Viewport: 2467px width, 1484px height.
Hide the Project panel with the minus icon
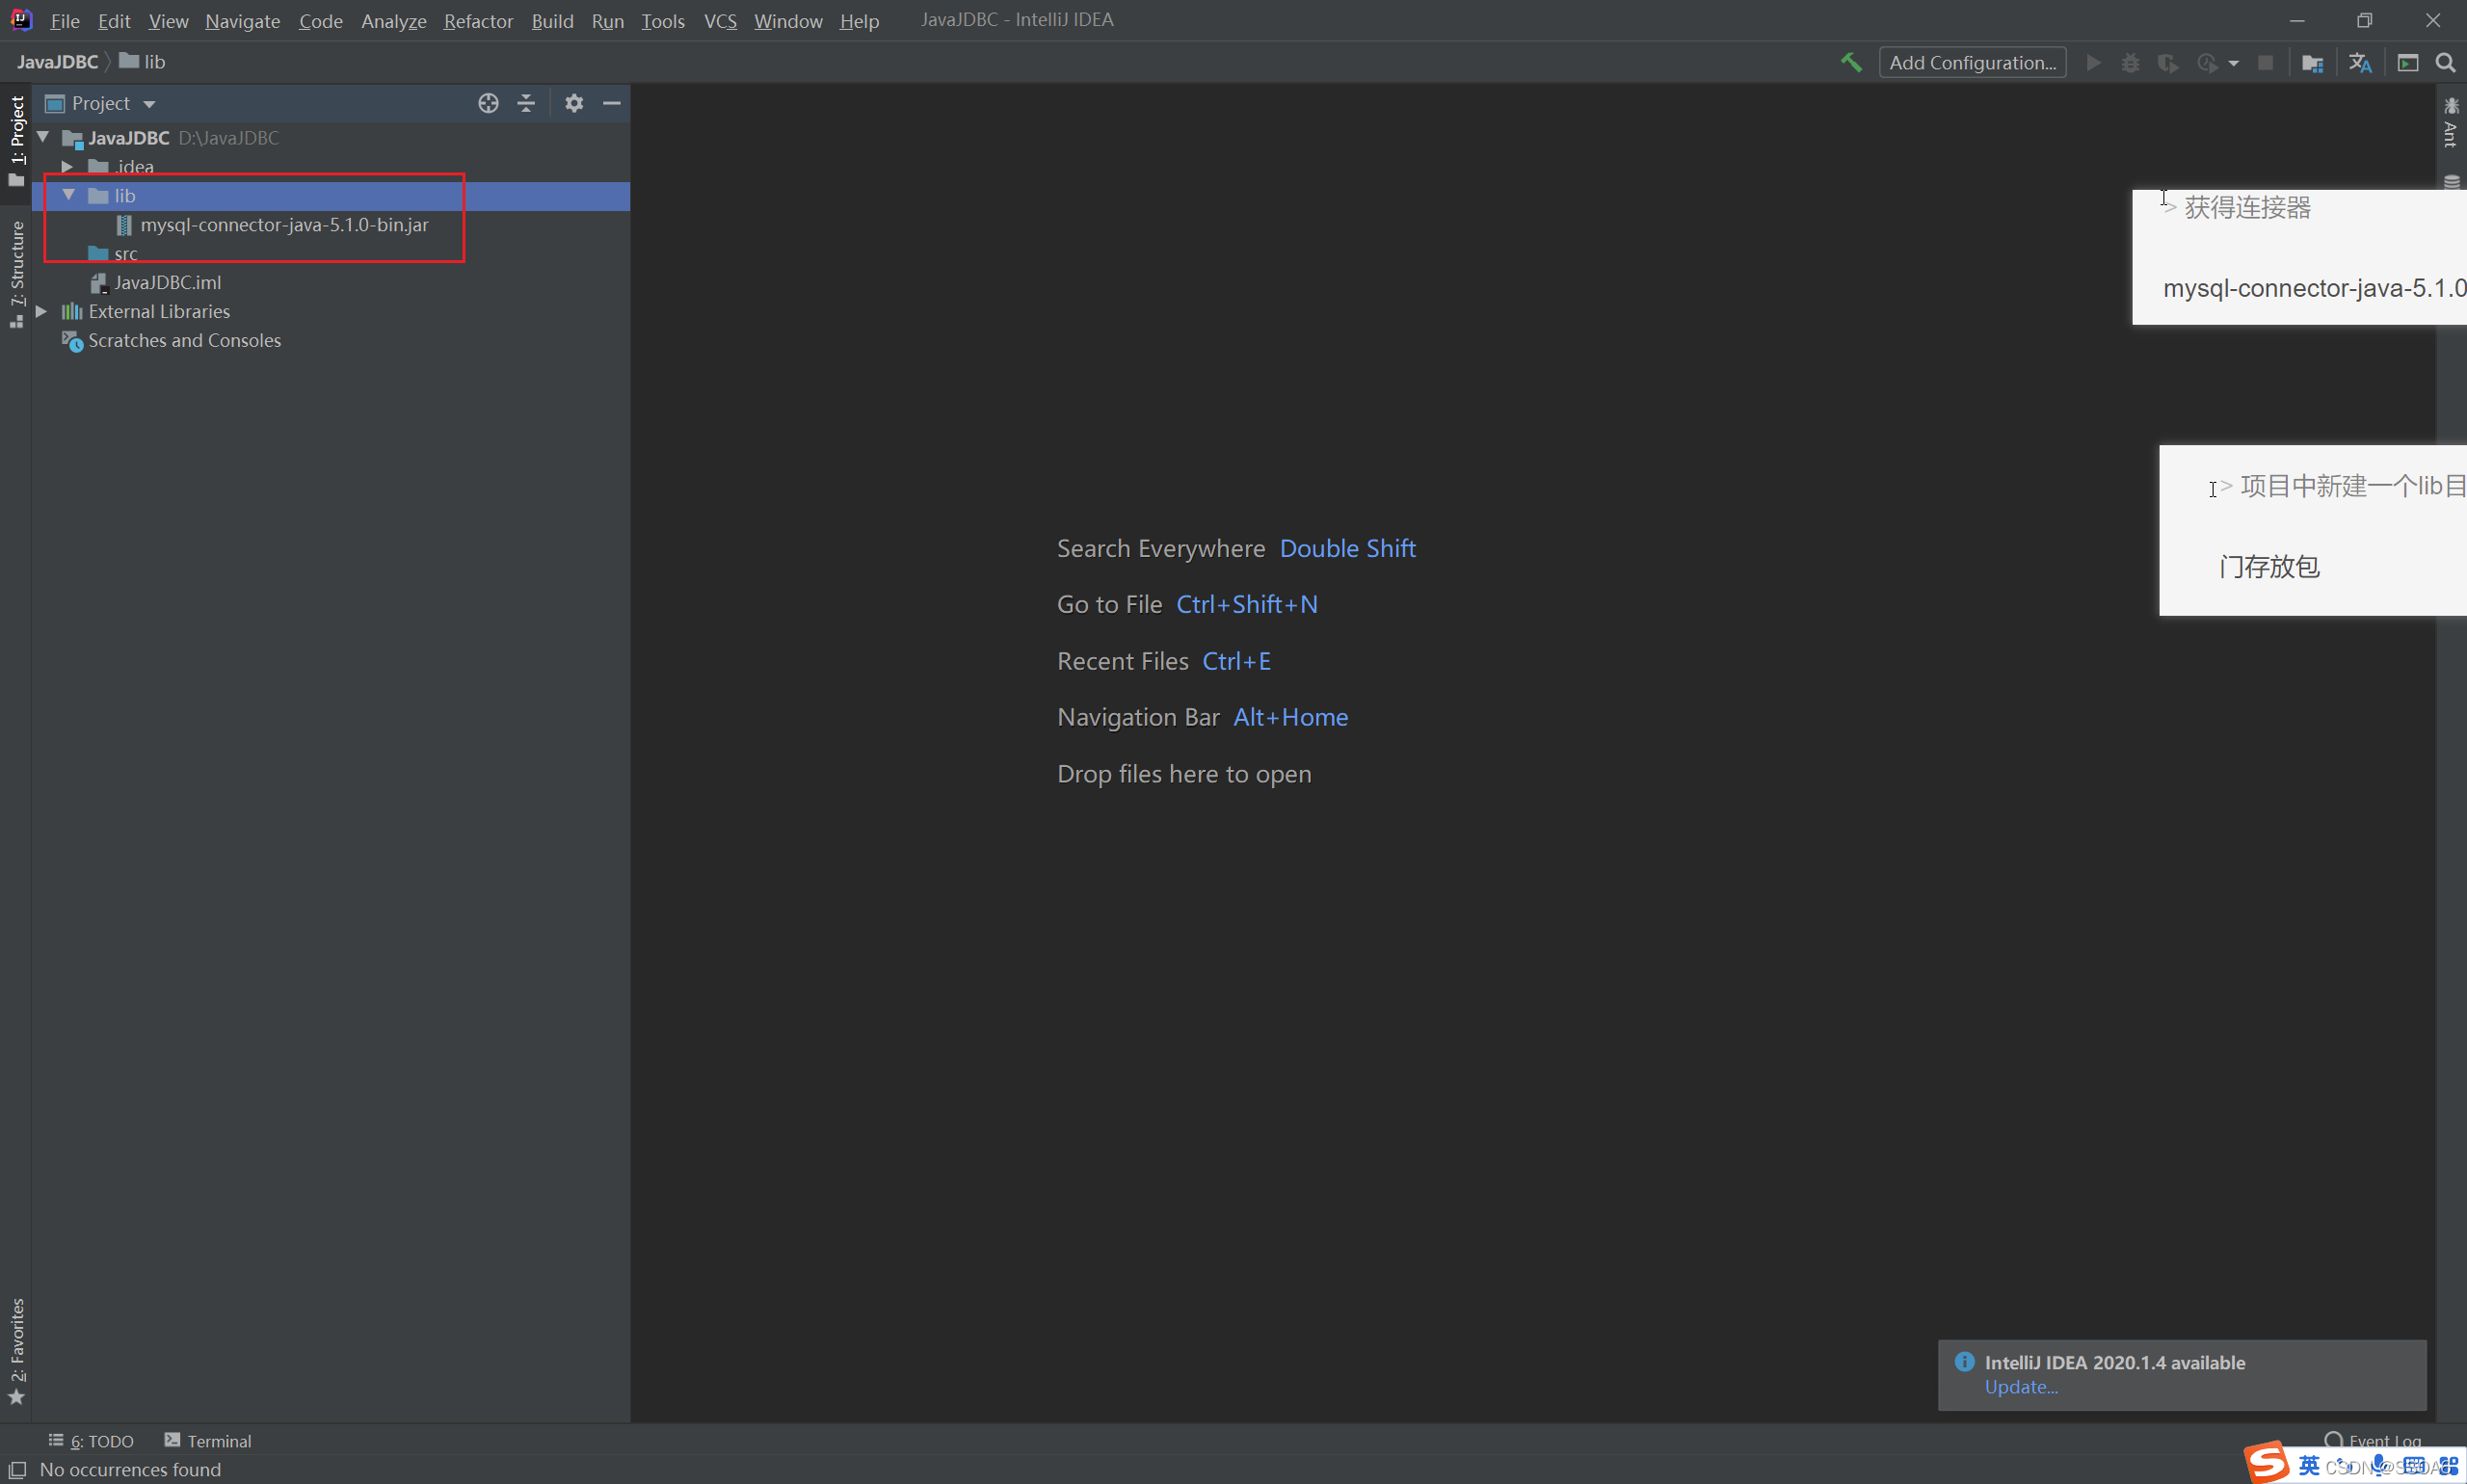[611, 103]
